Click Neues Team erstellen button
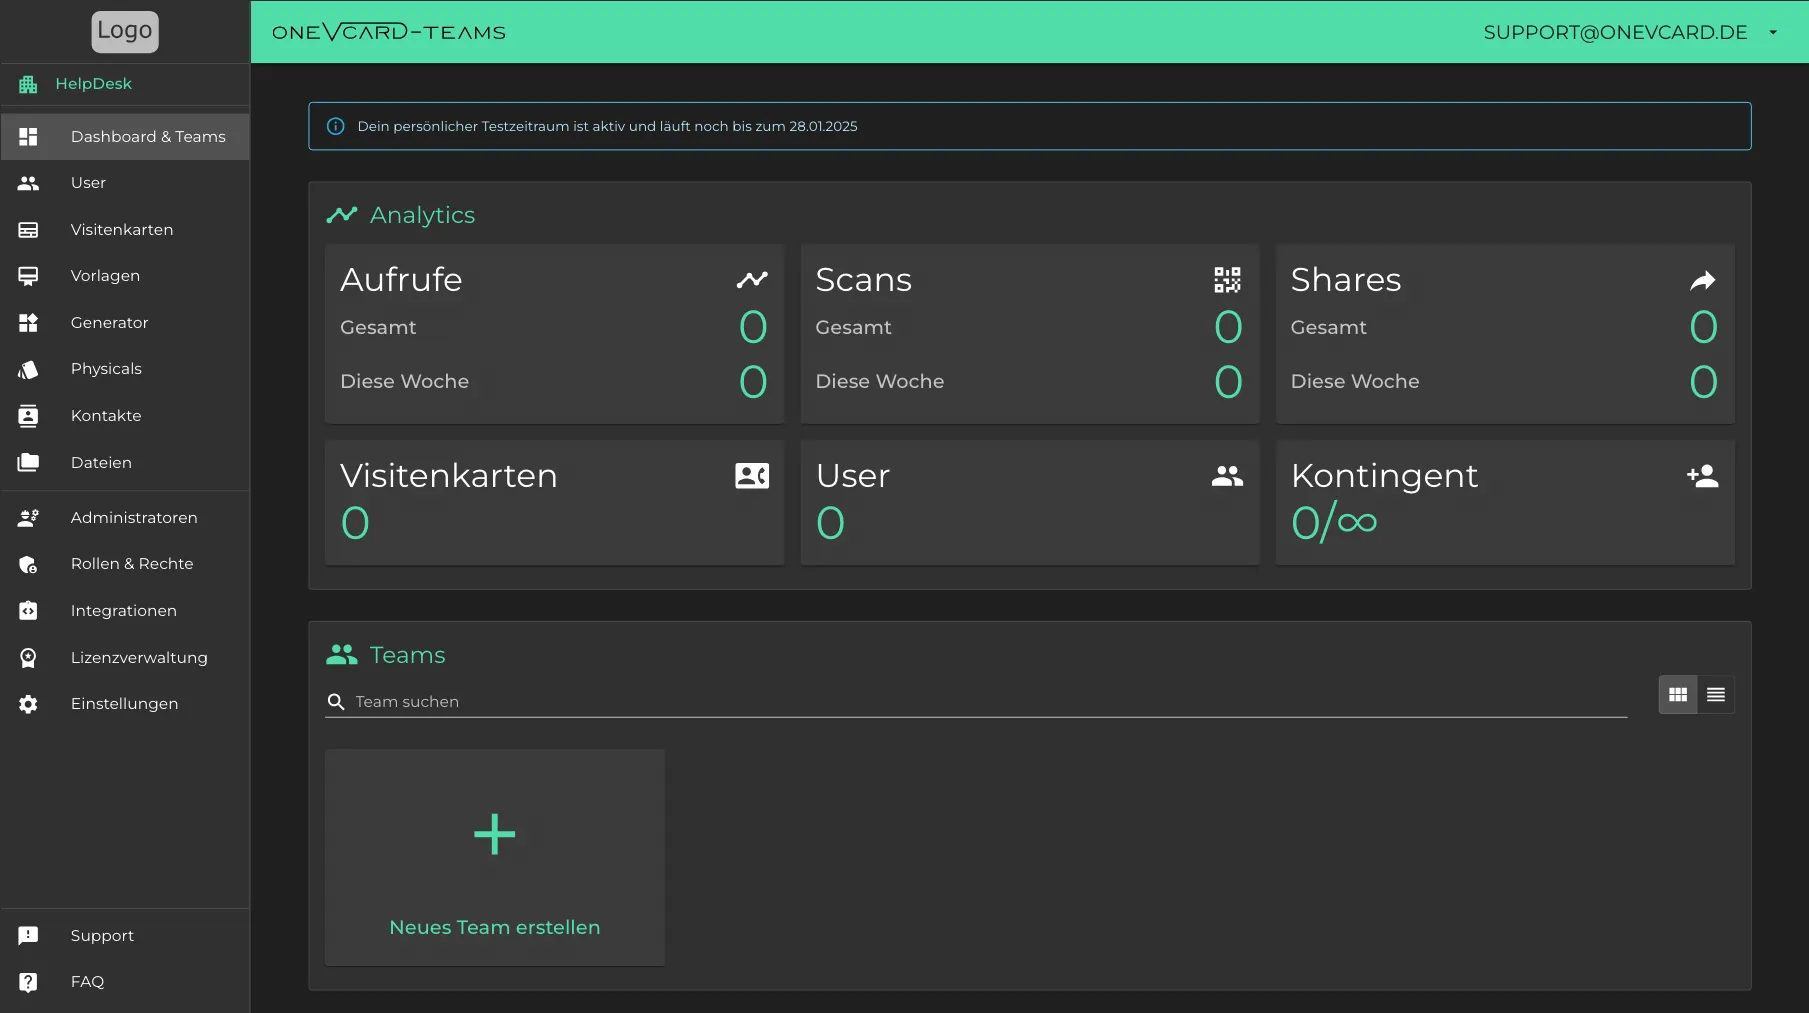The image size is (1809, 1013). [495, 857]
